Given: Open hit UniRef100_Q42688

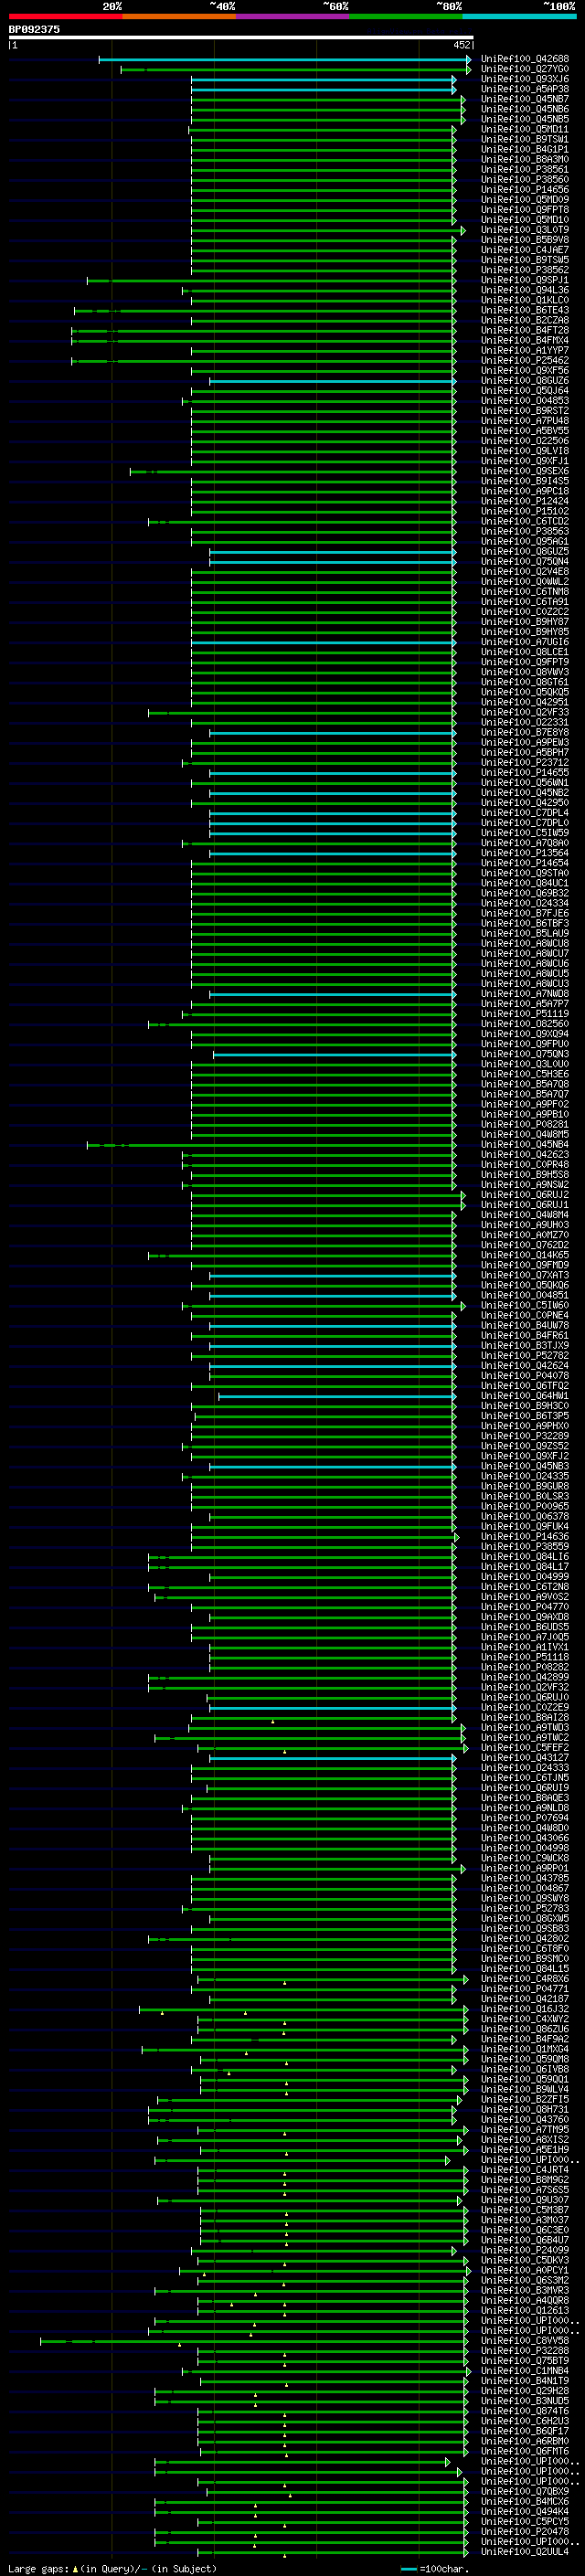Looking at the screenshot, I should click(525, 59).
